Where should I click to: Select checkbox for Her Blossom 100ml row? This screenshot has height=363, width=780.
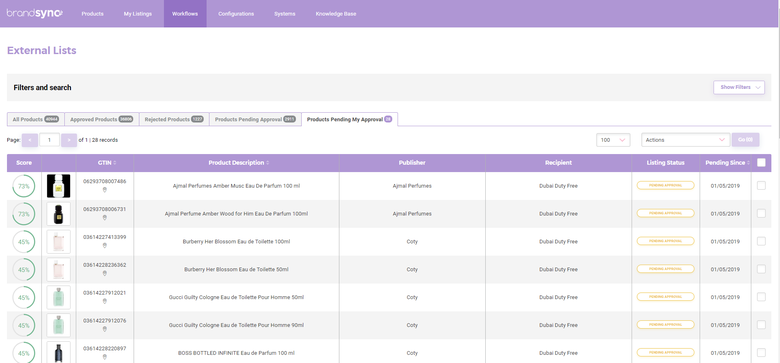761,241
